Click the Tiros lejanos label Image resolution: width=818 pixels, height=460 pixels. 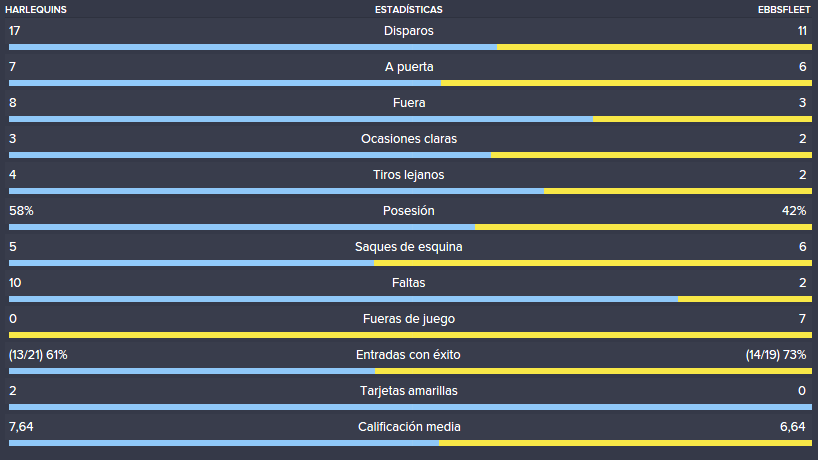(408, 175)
